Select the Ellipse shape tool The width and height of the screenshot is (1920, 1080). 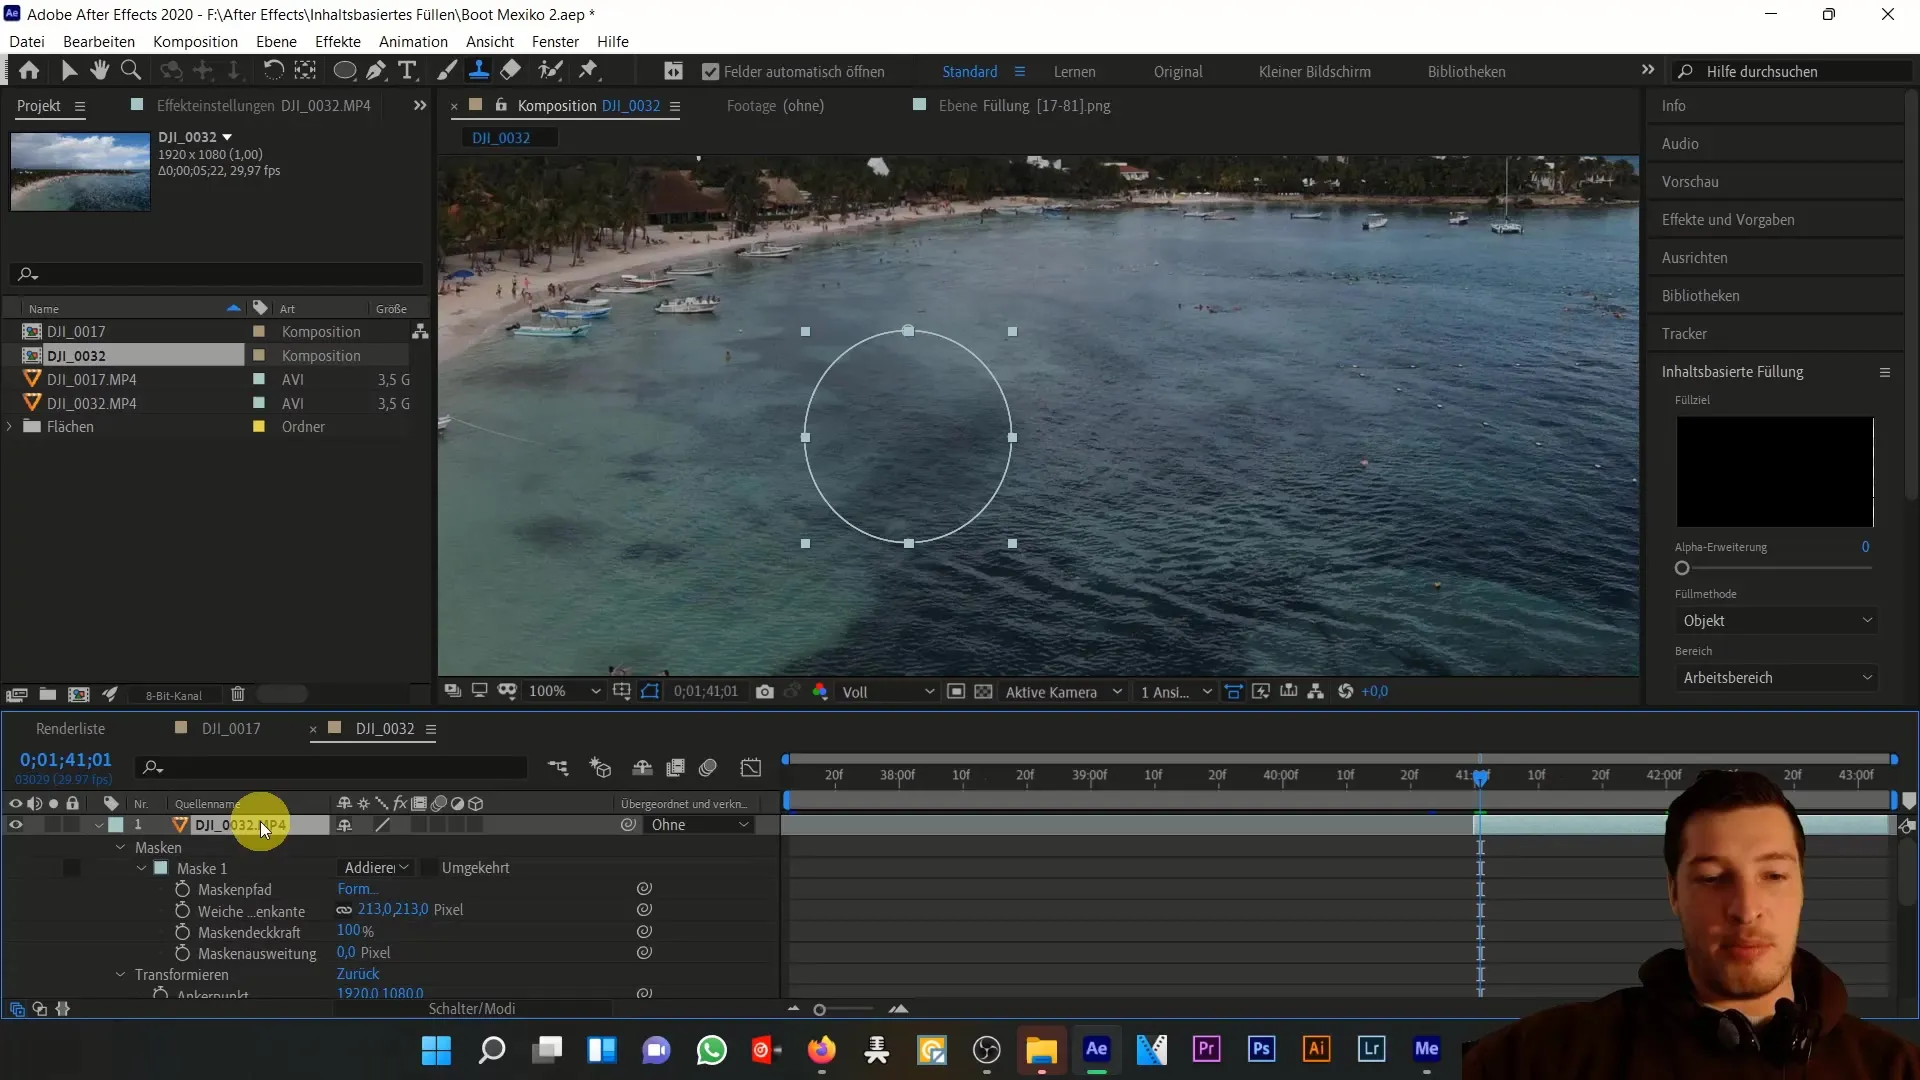tap(344, 70)
